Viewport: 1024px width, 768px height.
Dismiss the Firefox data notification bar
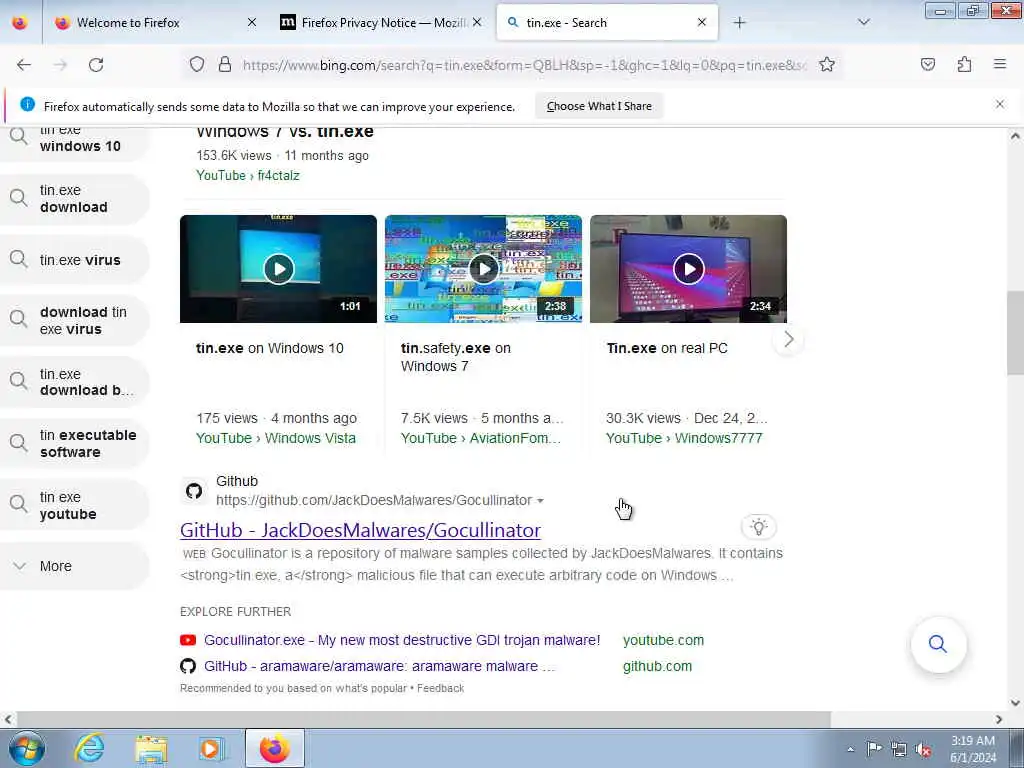coord(1000,104)
